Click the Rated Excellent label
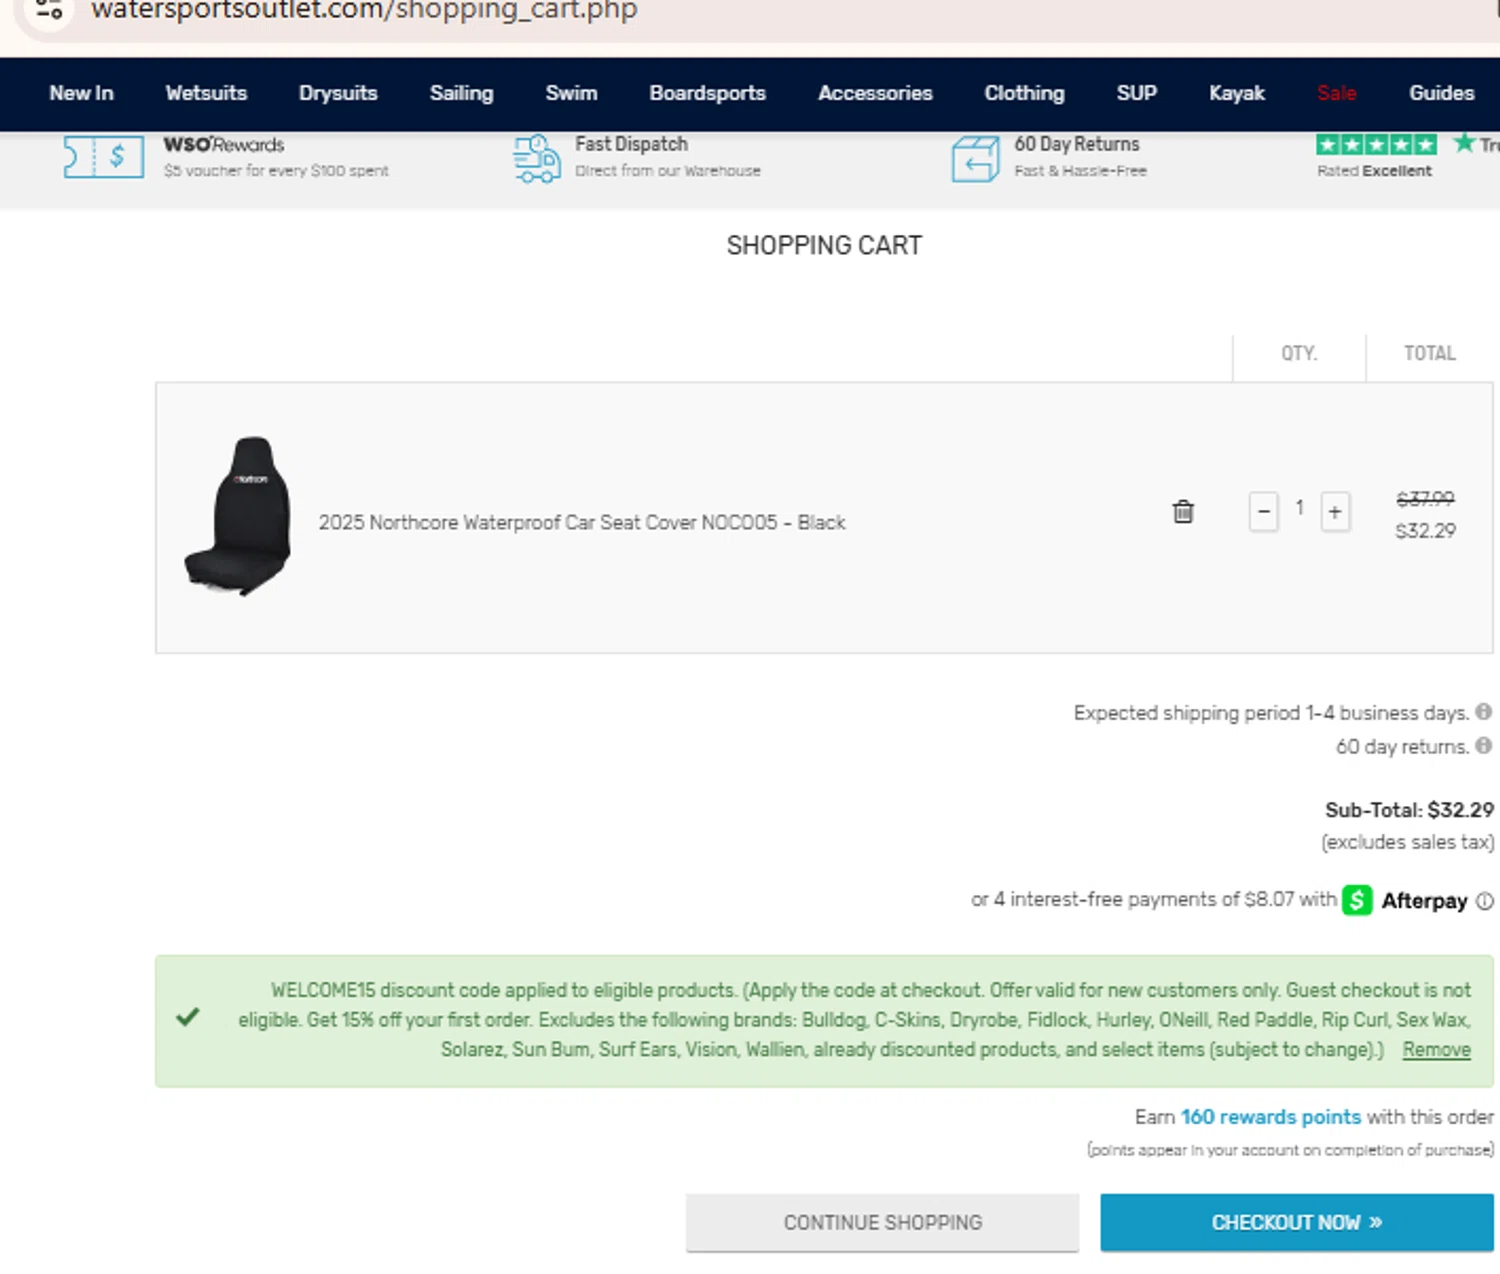1500x1274 pixels. 1374,171
